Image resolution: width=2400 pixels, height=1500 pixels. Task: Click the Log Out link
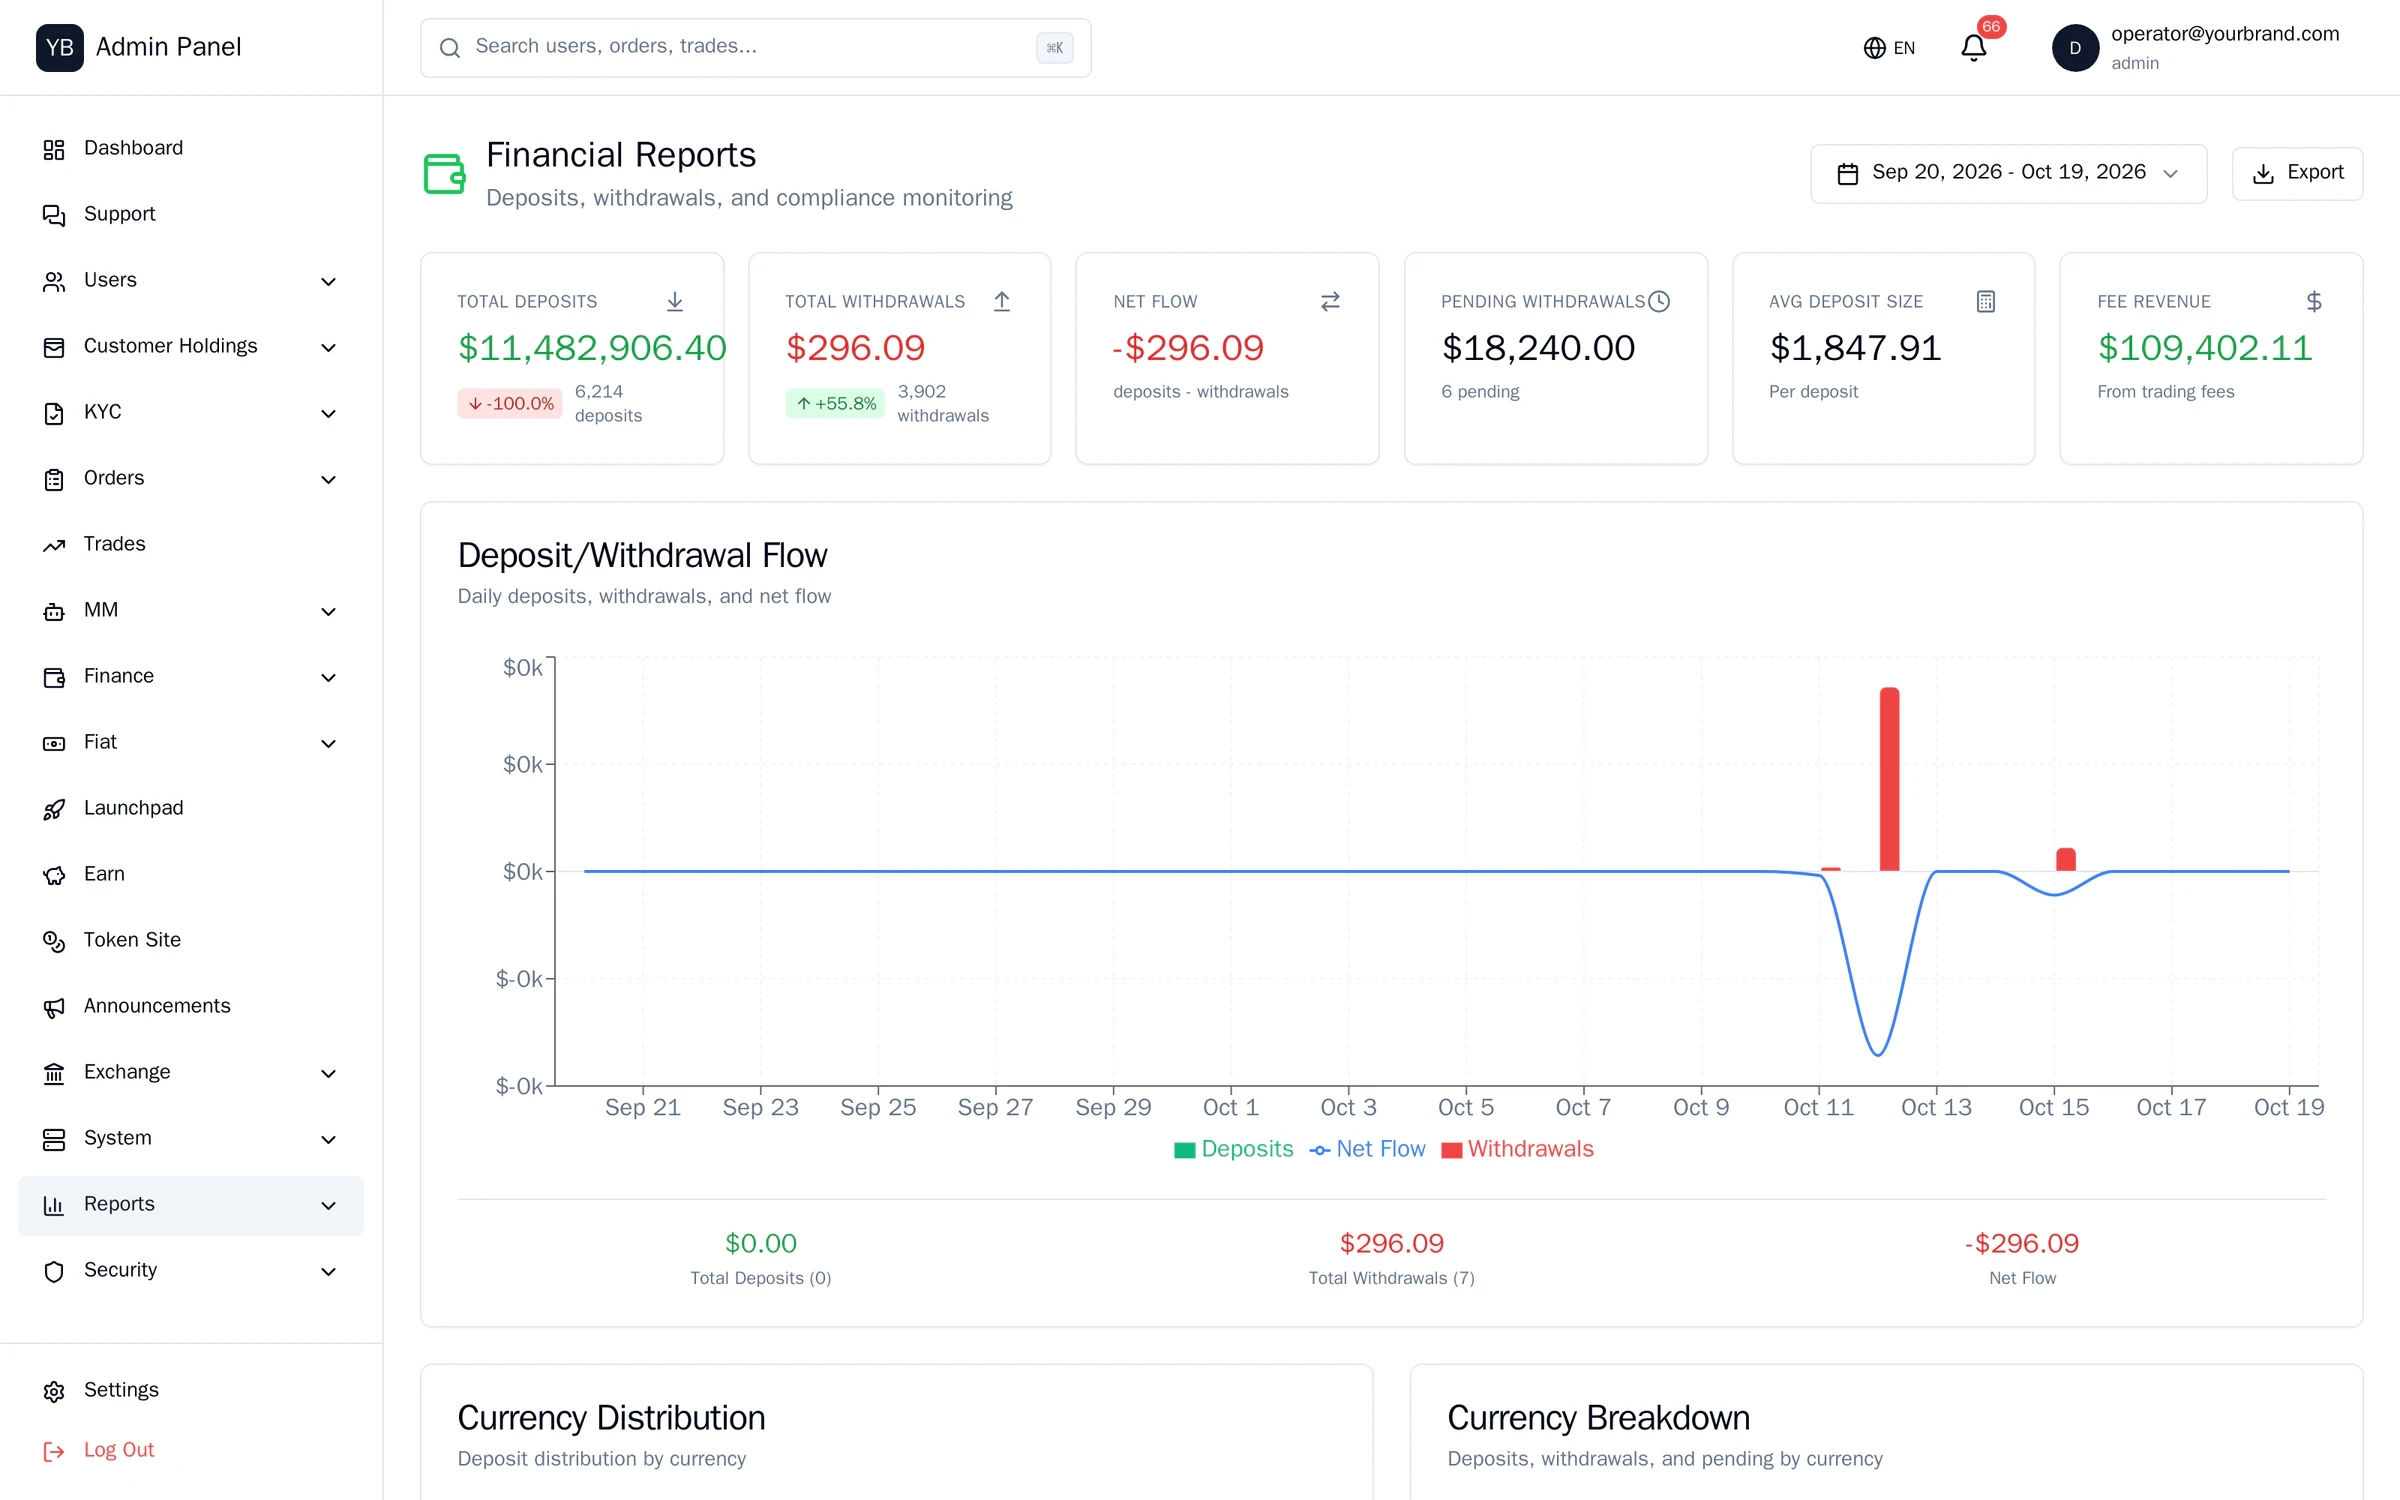pos(99,1450)
